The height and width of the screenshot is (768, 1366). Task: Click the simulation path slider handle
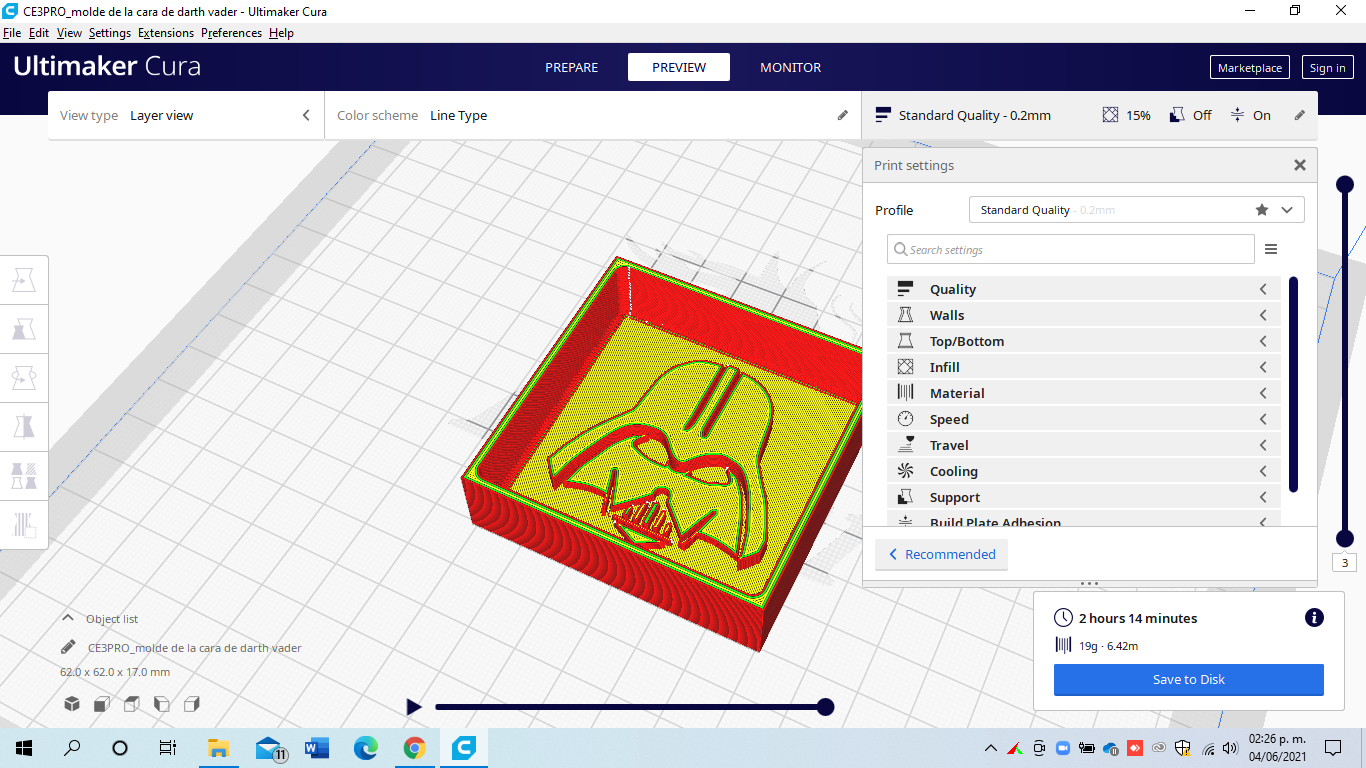coord(825,707)
